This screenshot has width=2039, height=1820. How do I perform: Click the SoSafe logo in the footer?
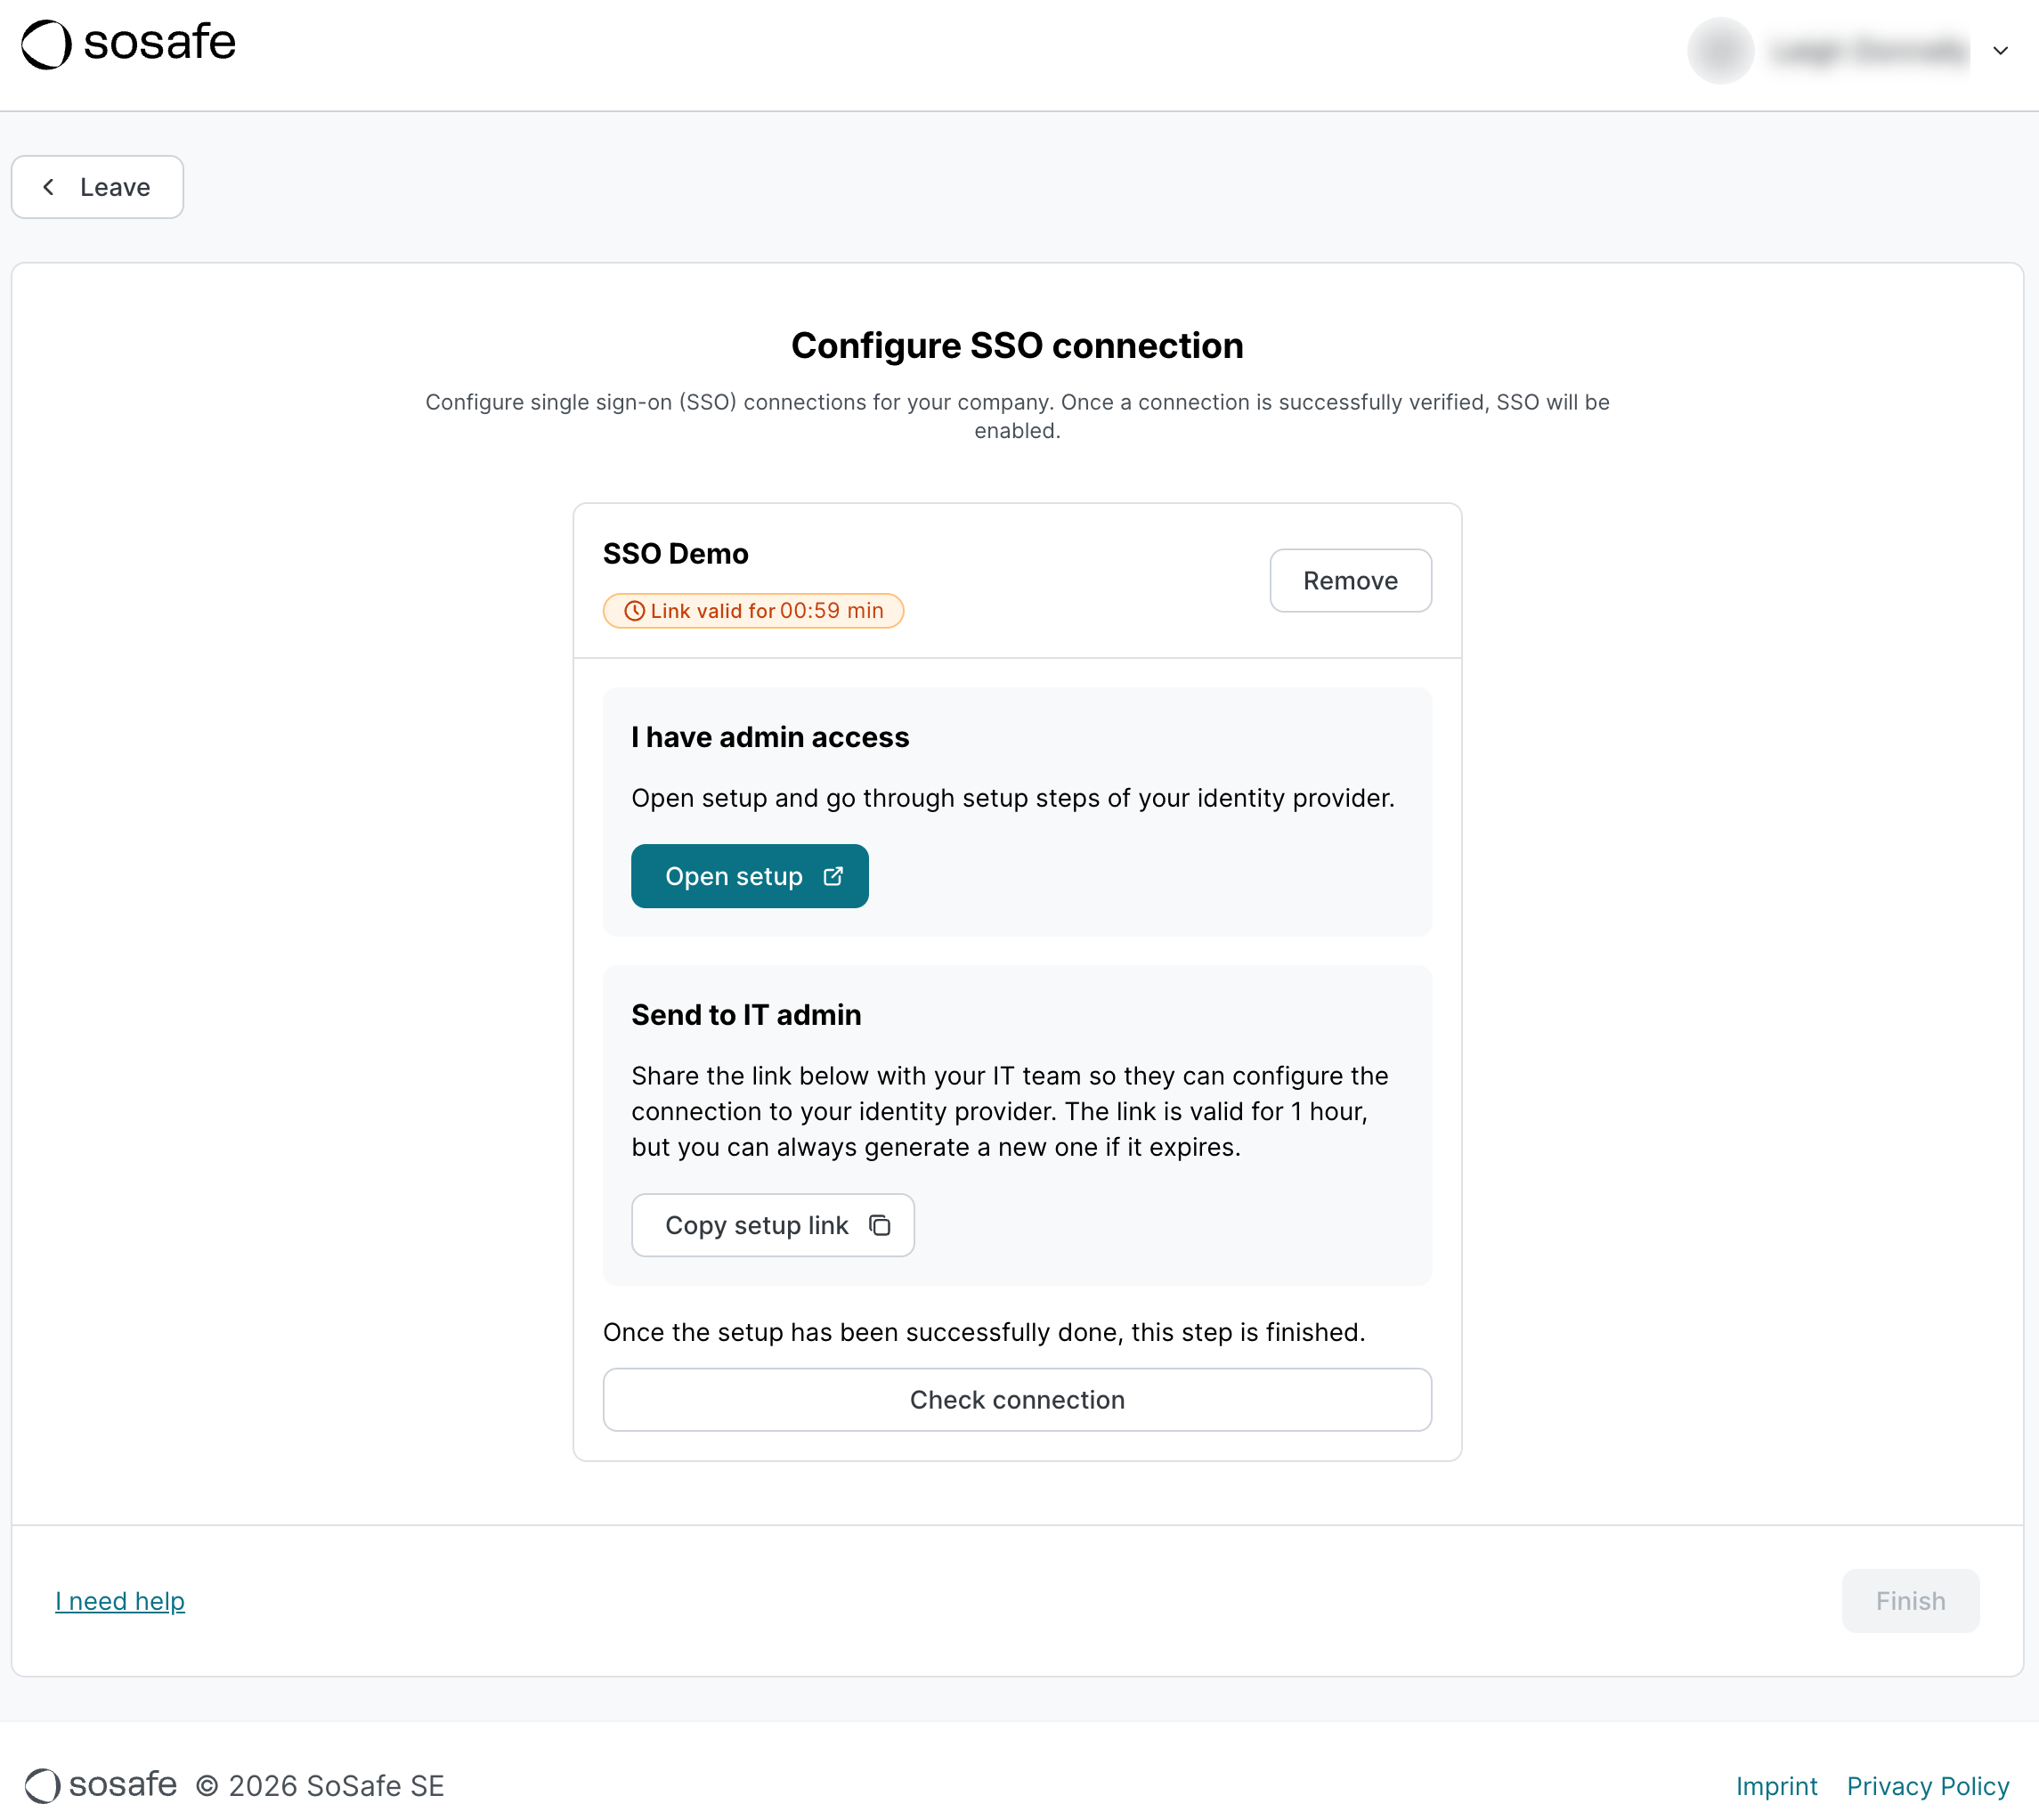click(x=101, y=1785)
